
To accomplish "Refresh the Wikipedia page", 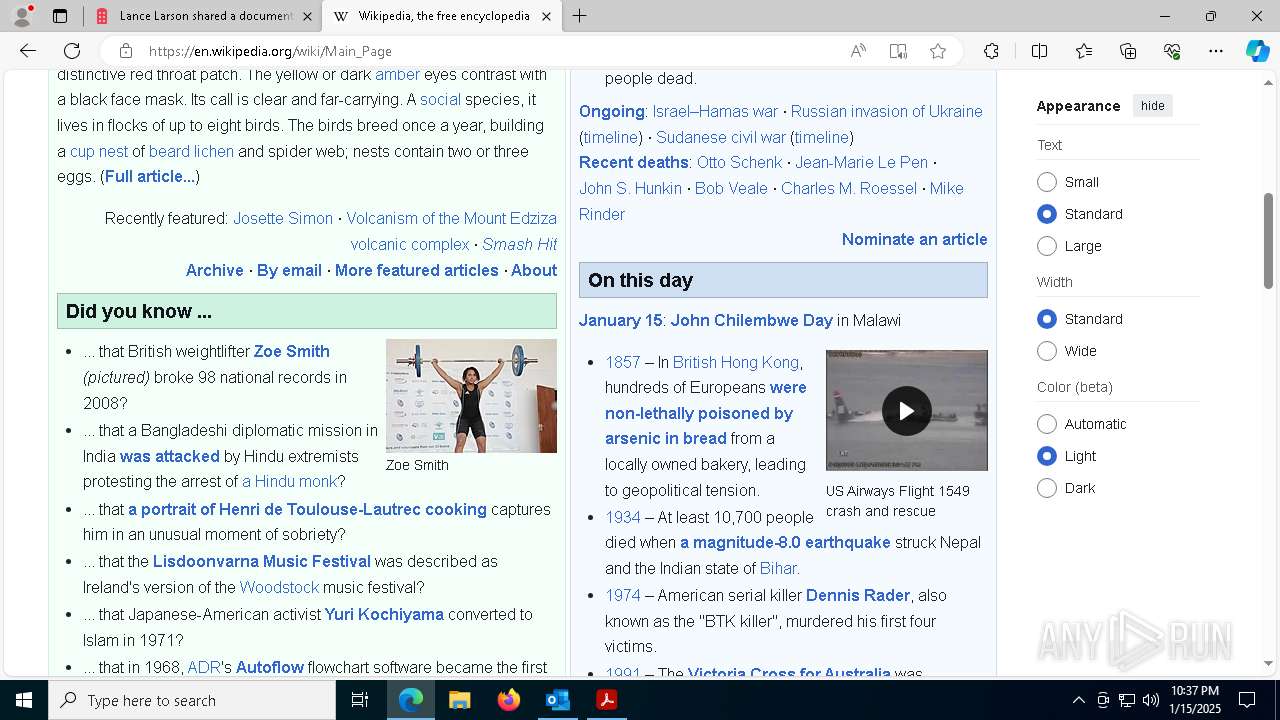I will click(72, 51).
